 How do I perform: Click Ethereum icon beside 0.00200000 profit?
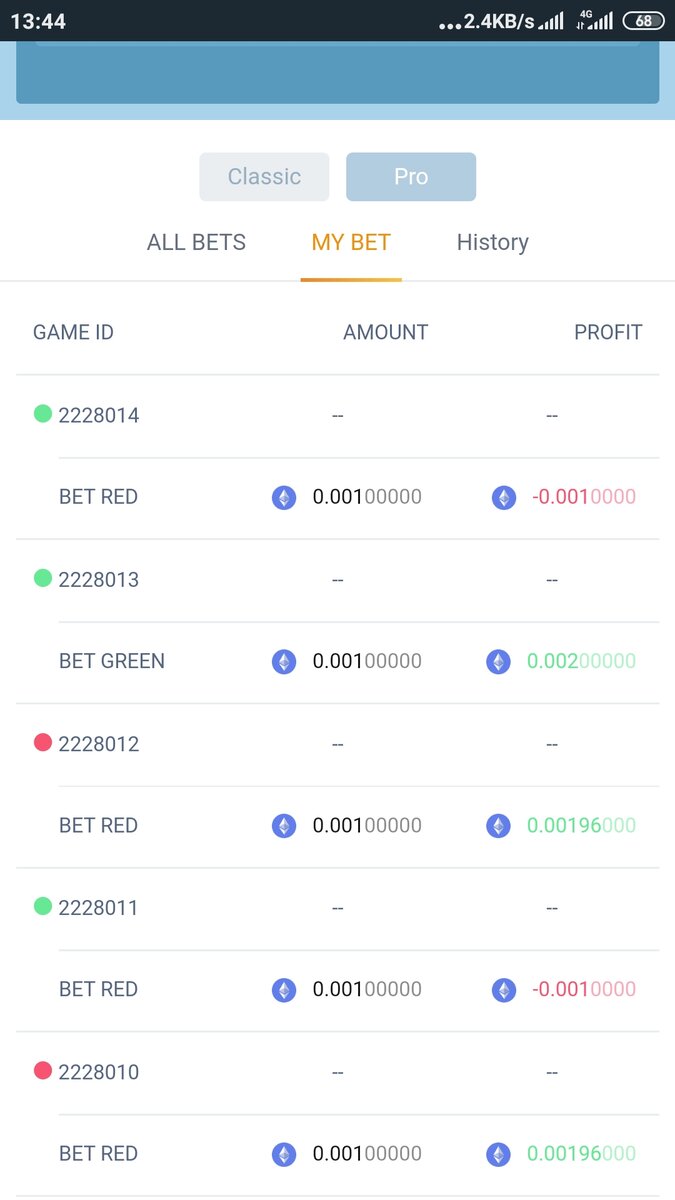click(x=498, y=662)
